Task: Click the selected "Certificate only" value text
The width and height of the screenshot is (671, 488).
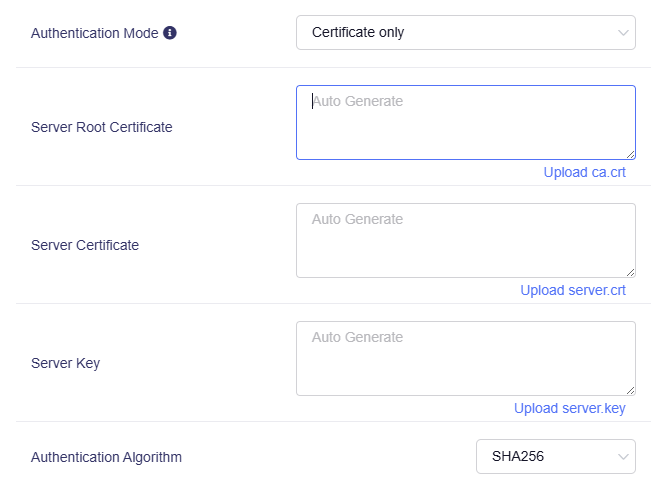Action: (x=358, y=32)
